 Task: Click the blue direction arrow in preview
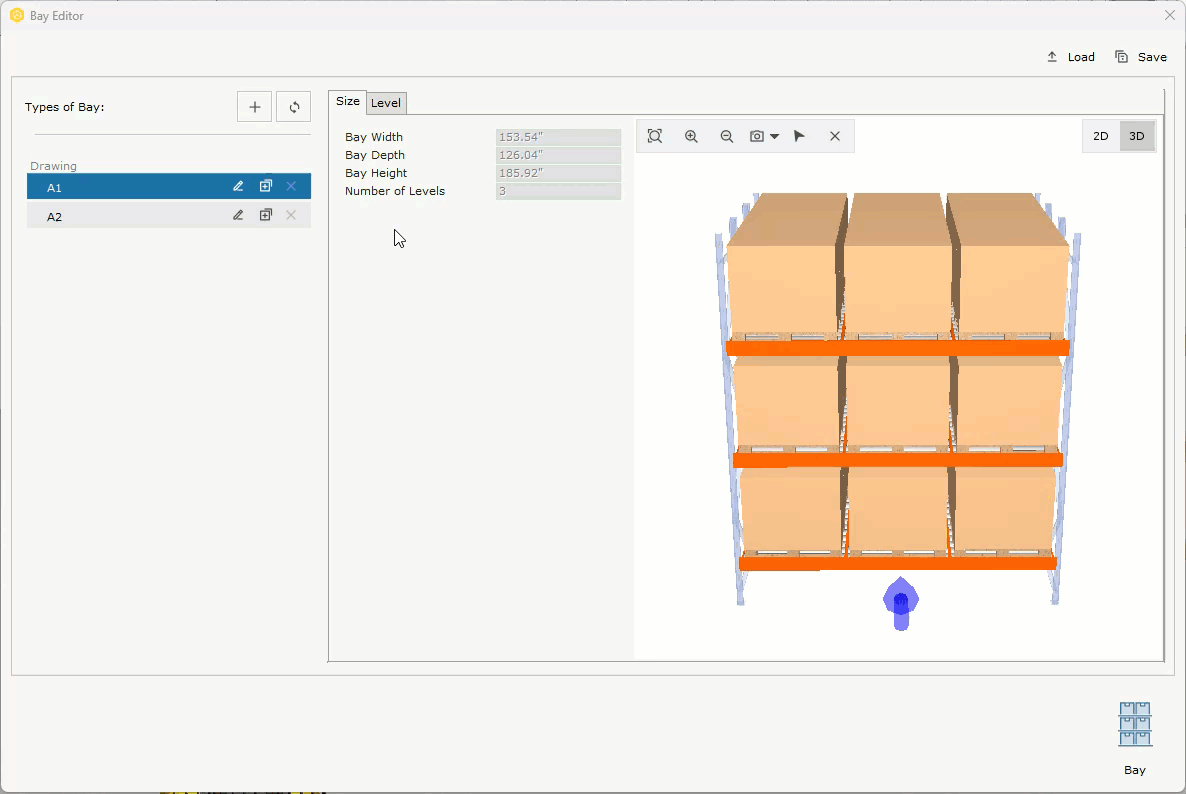(x=901, y=603)
